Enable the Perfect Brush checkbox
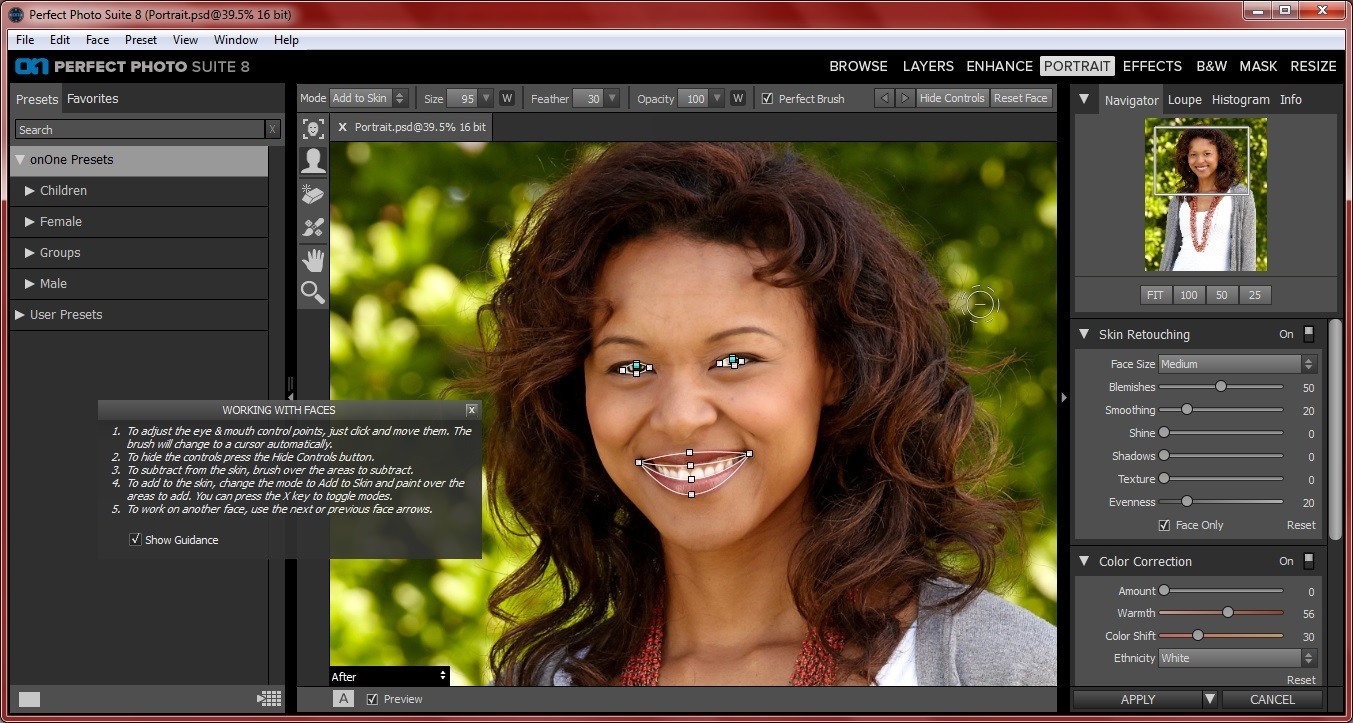 click(x=768, y=98)
